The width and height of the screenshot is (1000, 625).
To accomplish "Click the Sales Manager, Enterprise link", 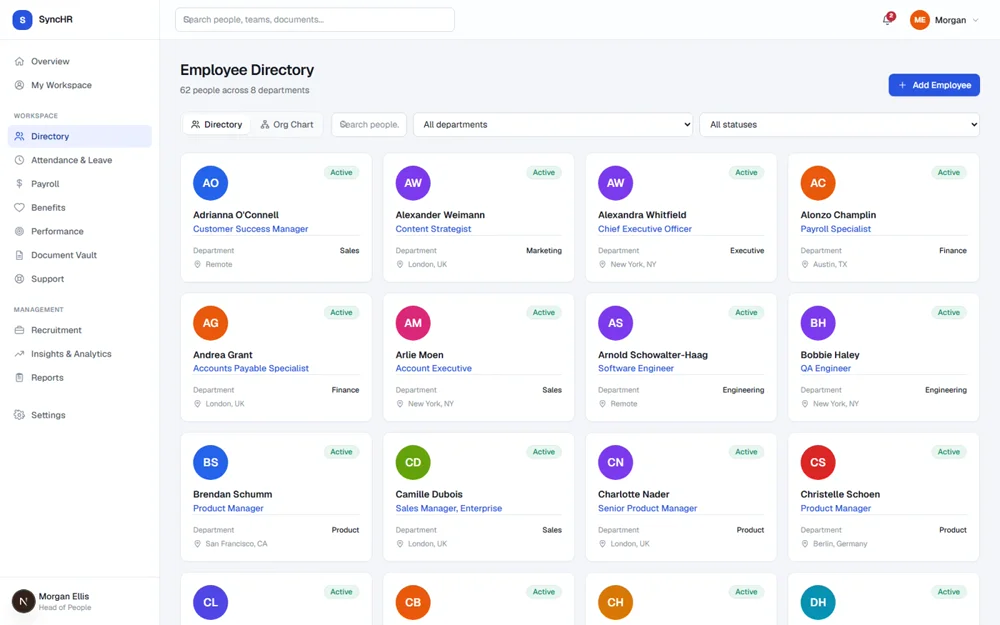I will pyautogui.click(x=449, y=508).
